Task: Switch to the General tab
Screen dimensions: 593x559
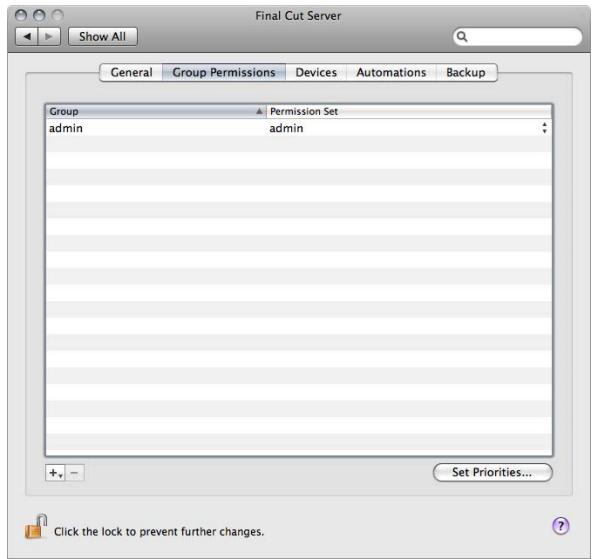Action: pos(131,72)
